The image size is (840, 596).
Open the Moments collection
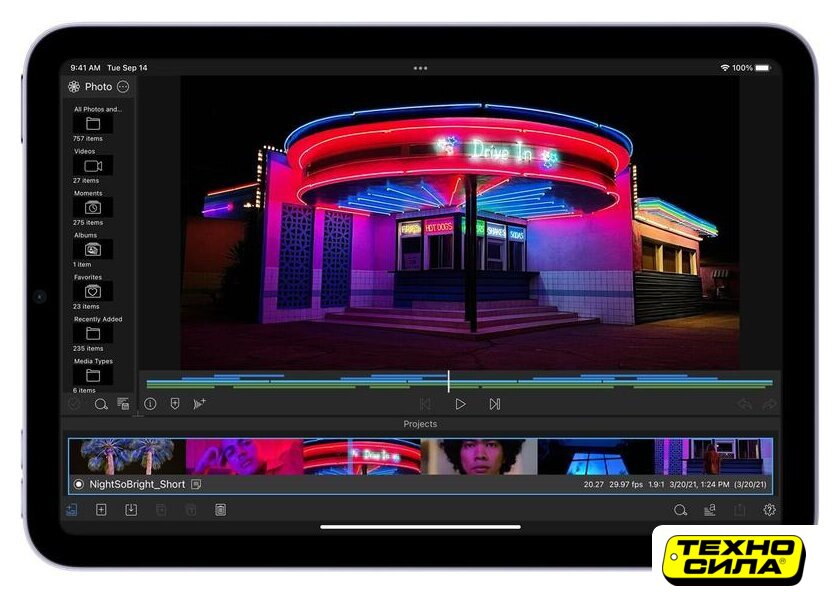tap(93, 207)
